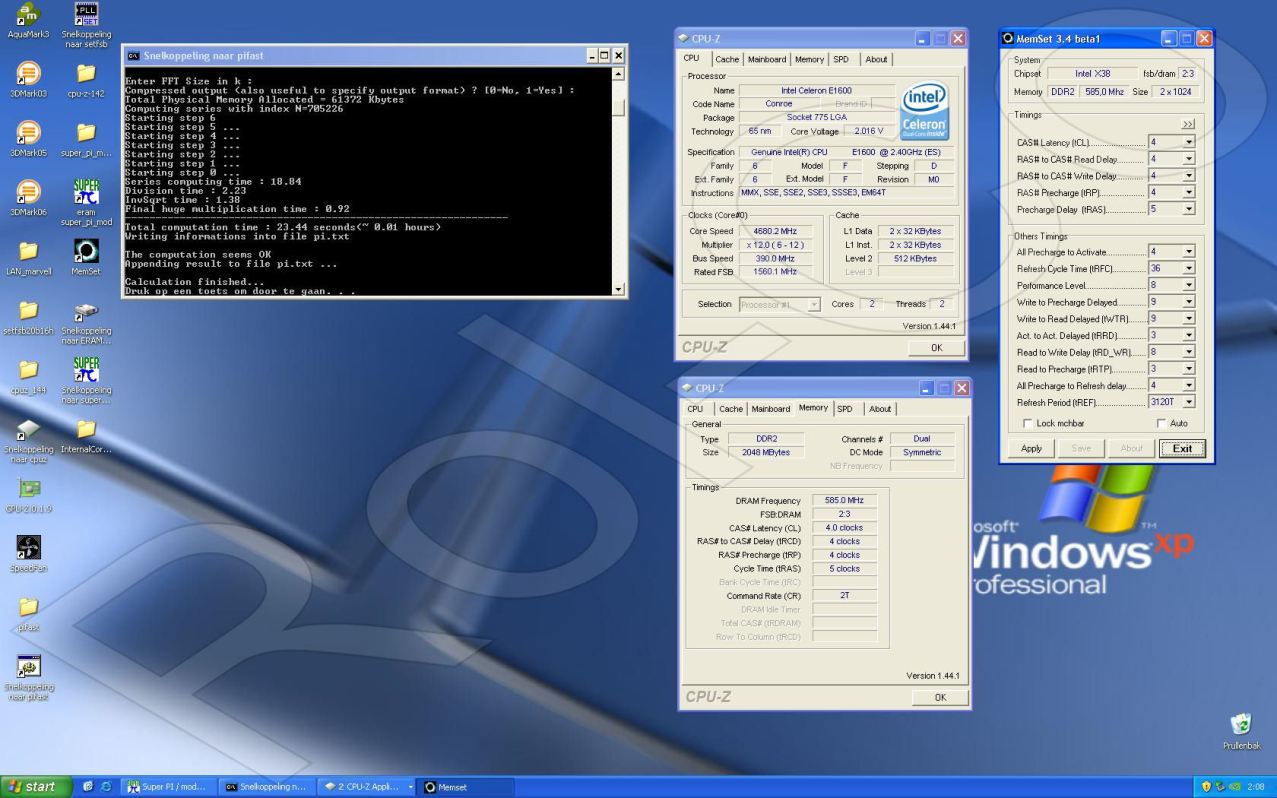This screenshot has height=798, width=1277.
Task: Open the AquaMark3 desktop shortcut
Action: pos(28,20)
